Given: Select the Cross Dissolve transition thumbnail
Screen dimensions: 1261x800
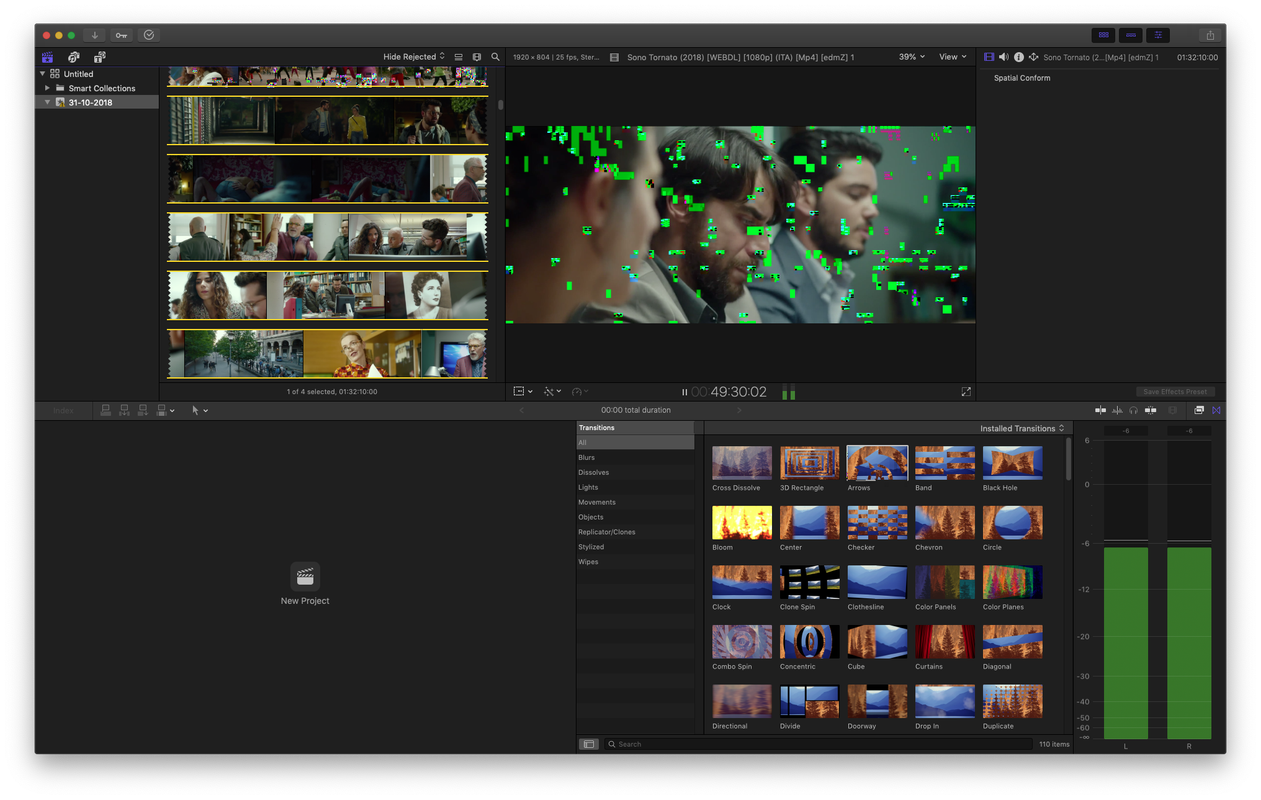Looking at the screenshot, I should [x=741, y=463].
